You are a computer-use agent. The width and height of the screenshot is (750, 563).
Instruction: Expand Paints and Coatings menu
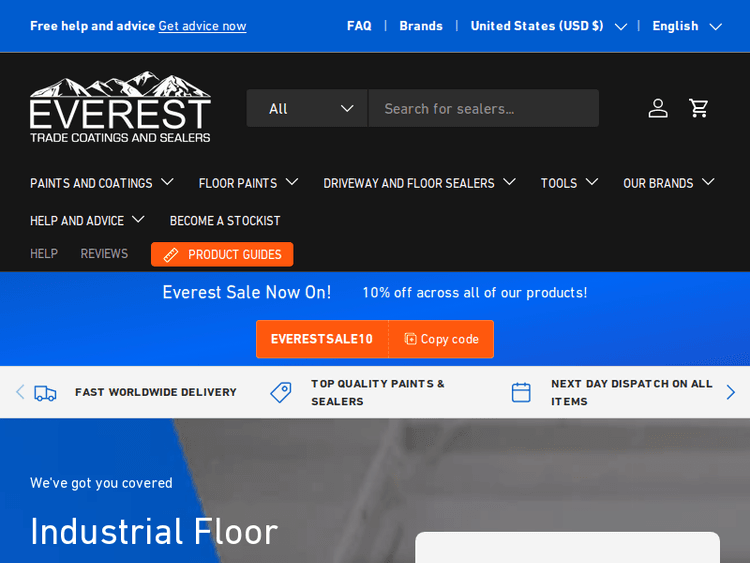click(102, 183)
